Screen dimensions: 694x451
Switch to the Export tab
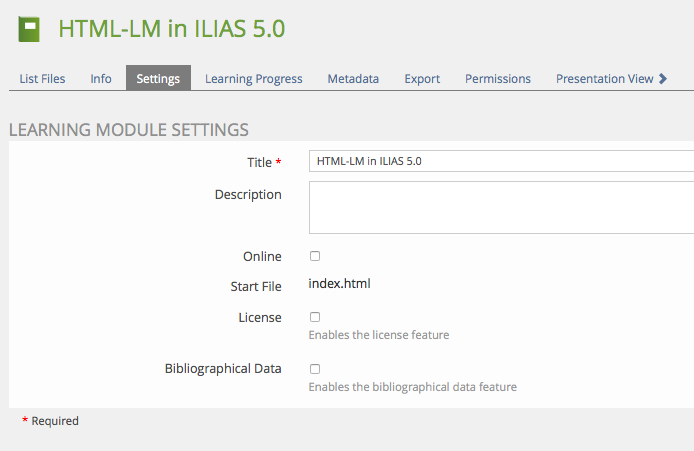(422, 79)
